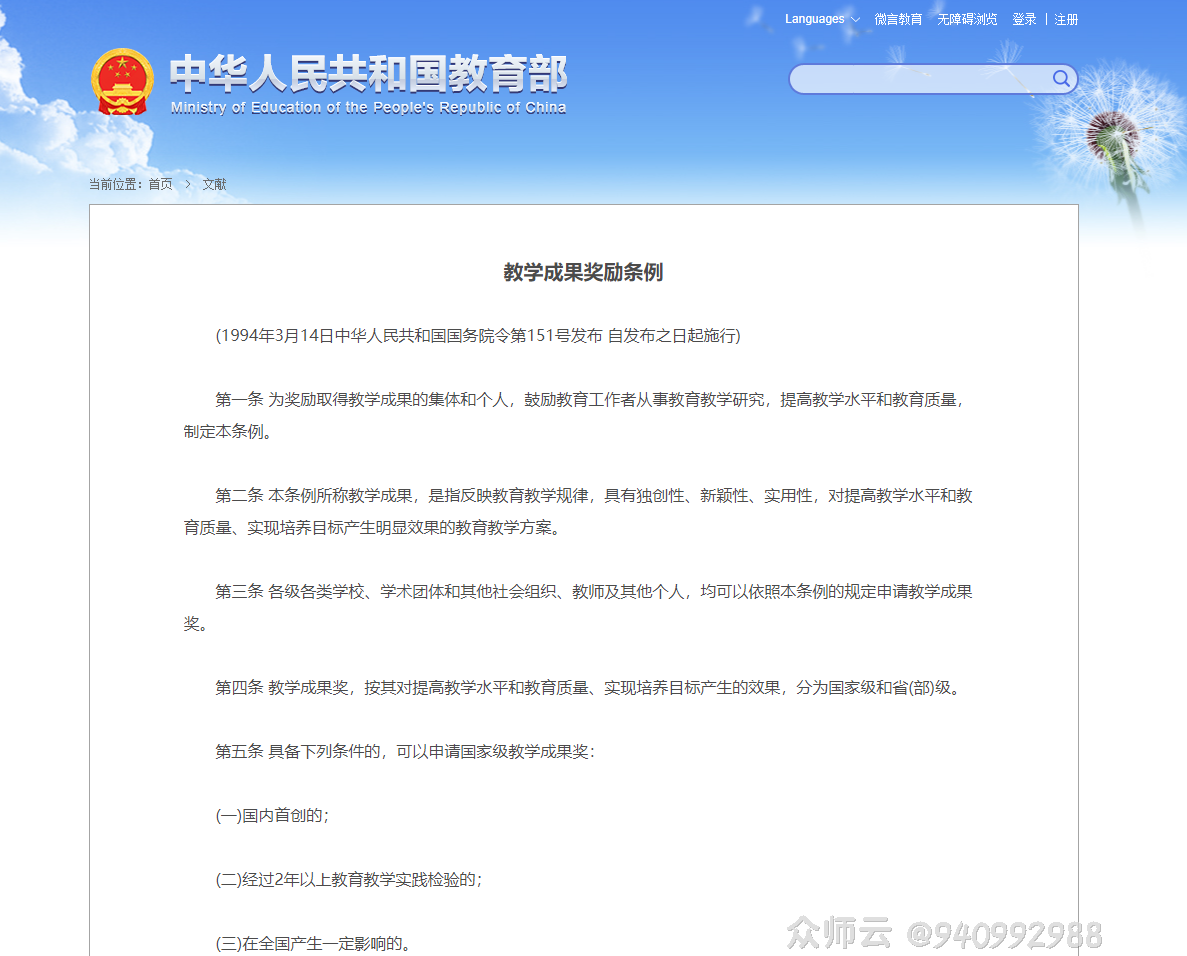Click the 第三条 paragraph text

pyautogui.click(x=578, y=607)
